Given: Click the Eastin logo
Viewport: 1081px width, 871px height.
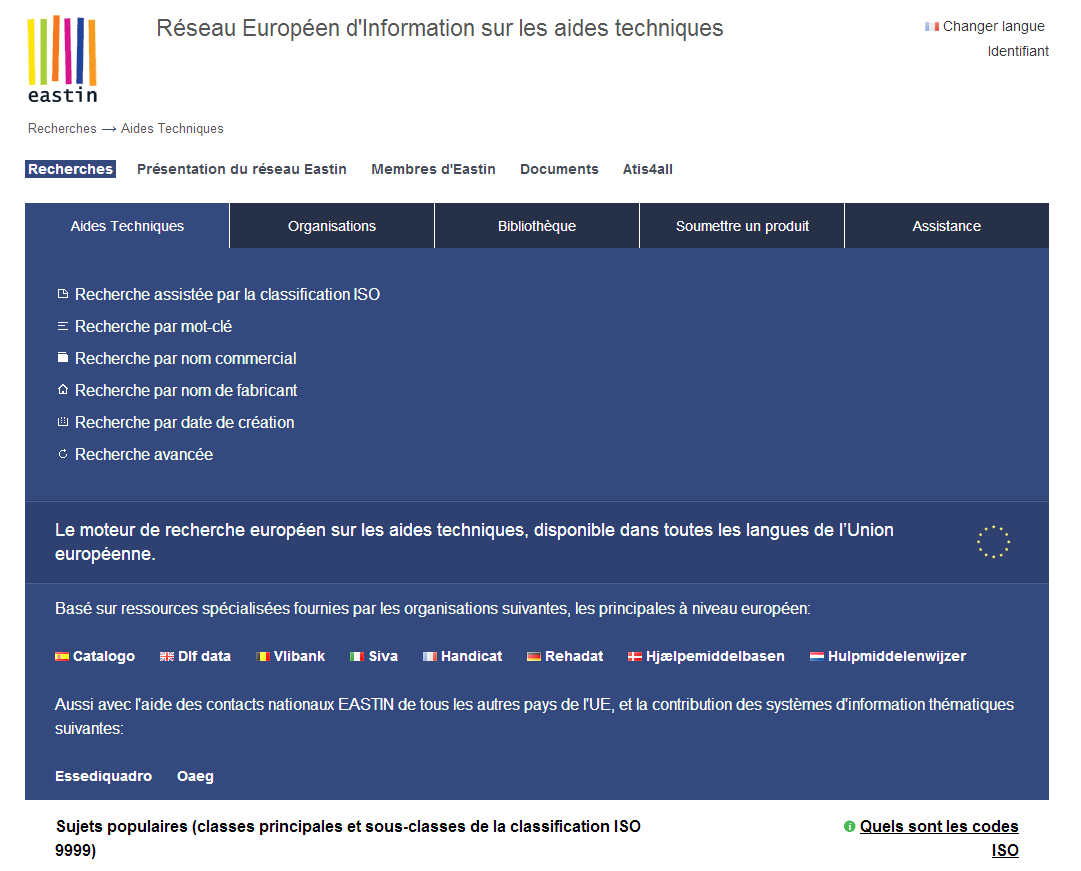Looking at the screenshot, I should point(62,59).
